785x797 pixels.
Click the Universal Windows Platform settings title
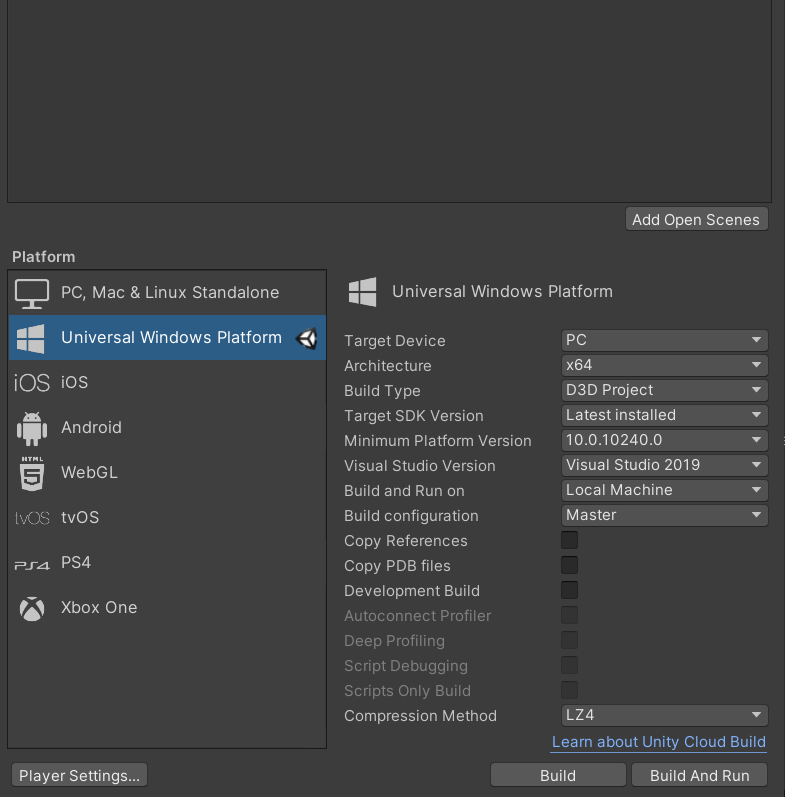[502, 292]
